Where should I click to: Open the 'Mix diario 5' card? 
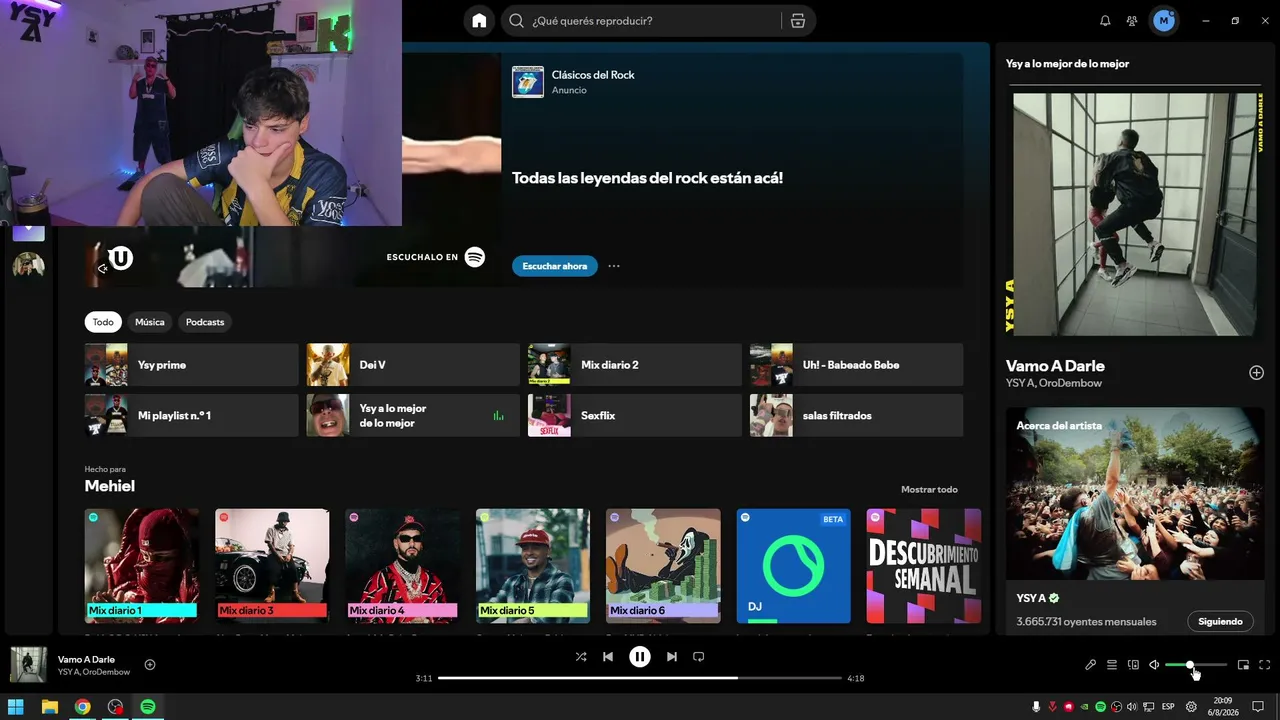click(533, 566)
